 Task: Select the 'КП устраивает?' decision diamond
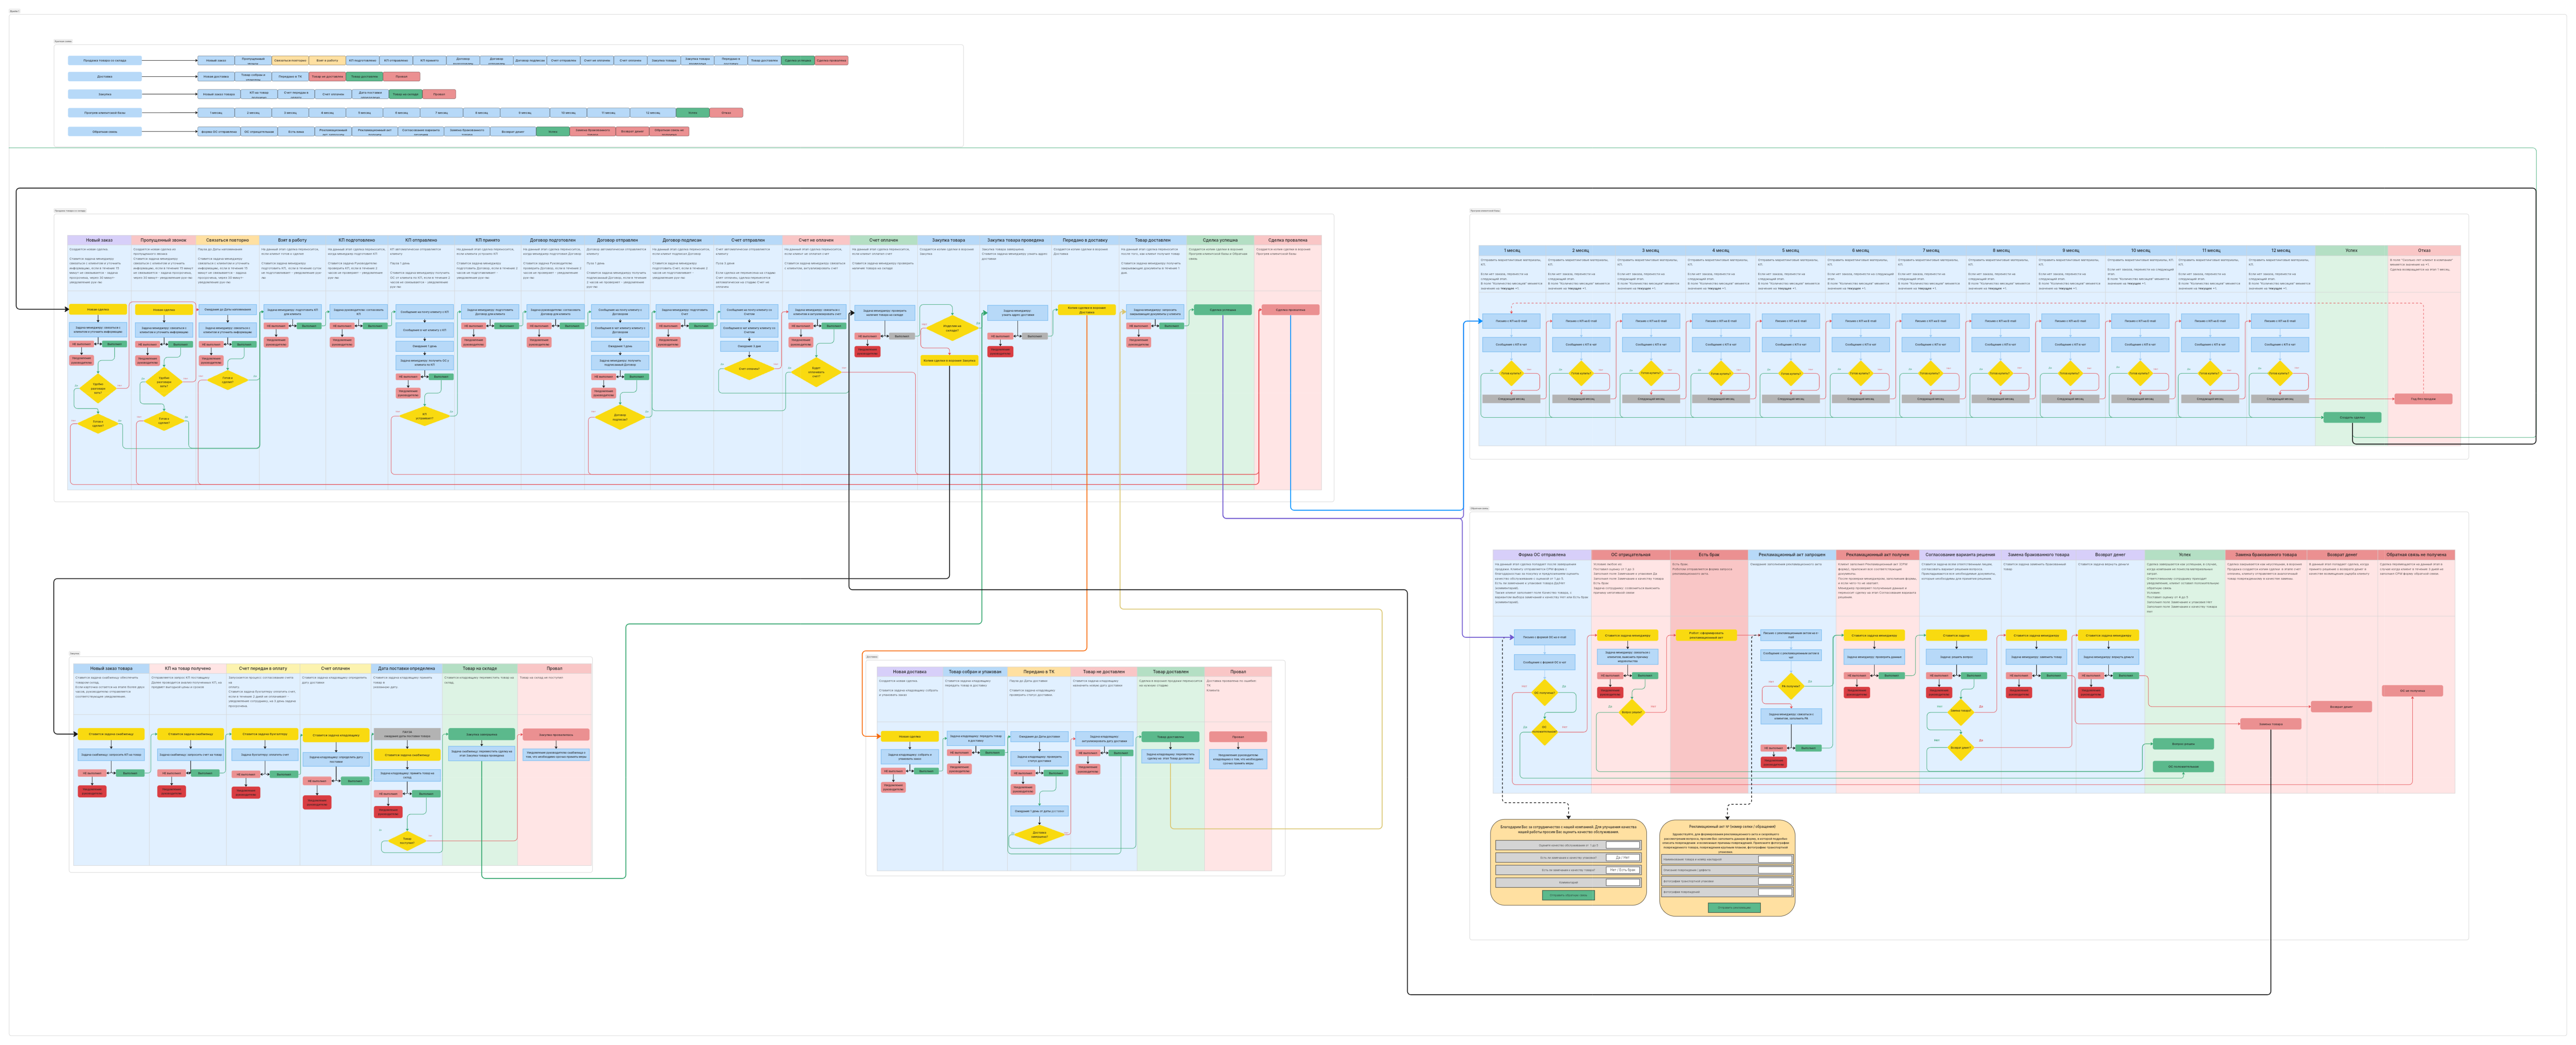[424, 415]
